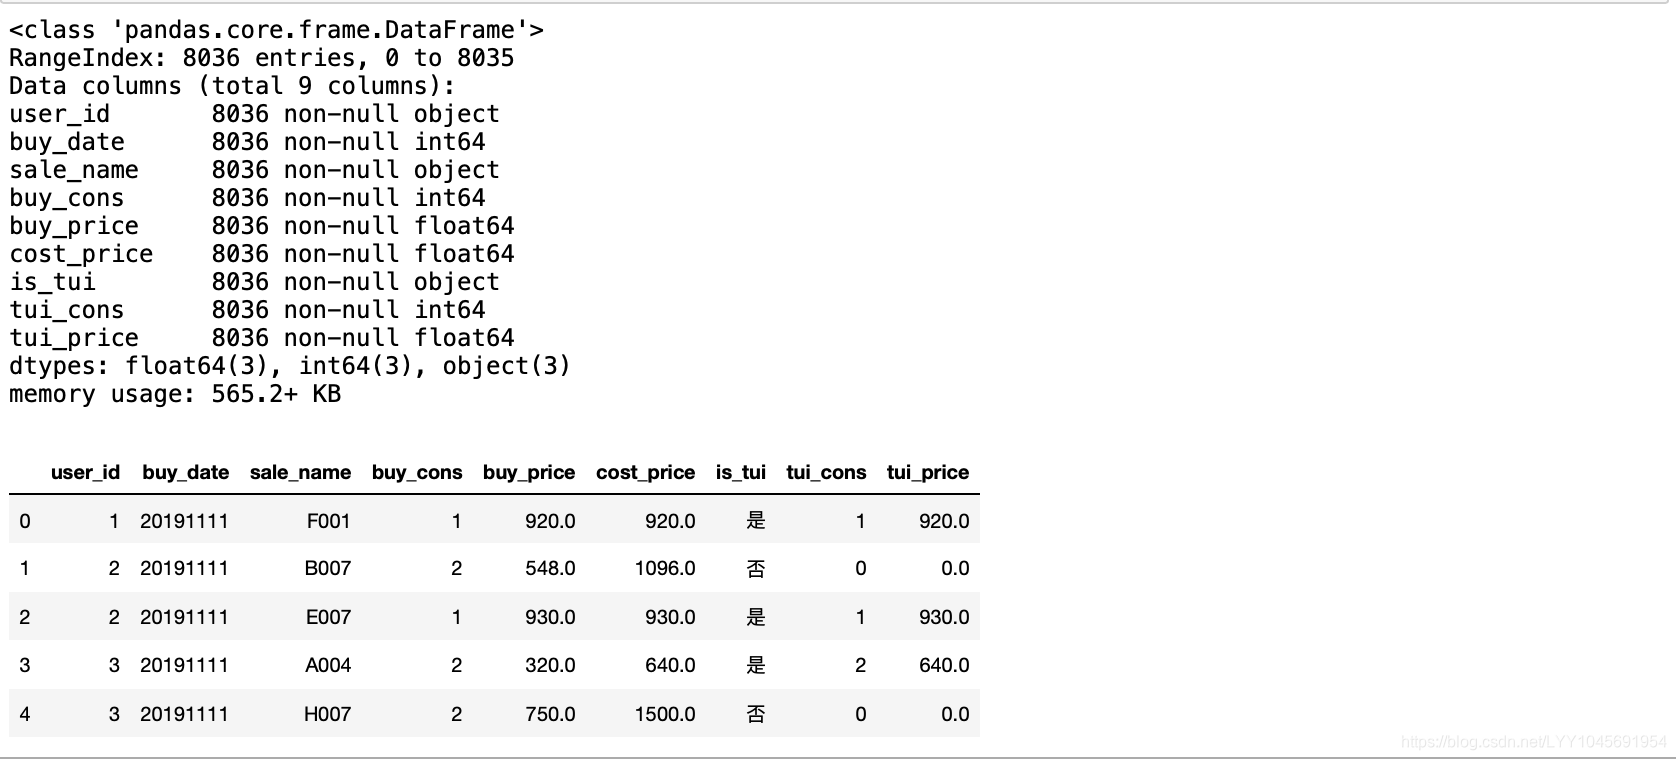Click cost_price value 640.0
The height and width of the screenshot is (760, 1676).
[670, 665]
